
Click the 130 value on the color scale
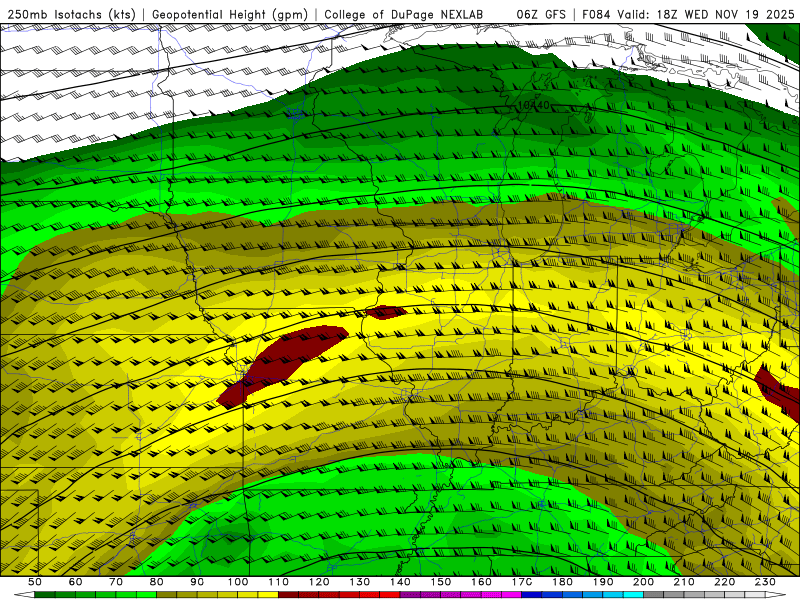(360, 582)
